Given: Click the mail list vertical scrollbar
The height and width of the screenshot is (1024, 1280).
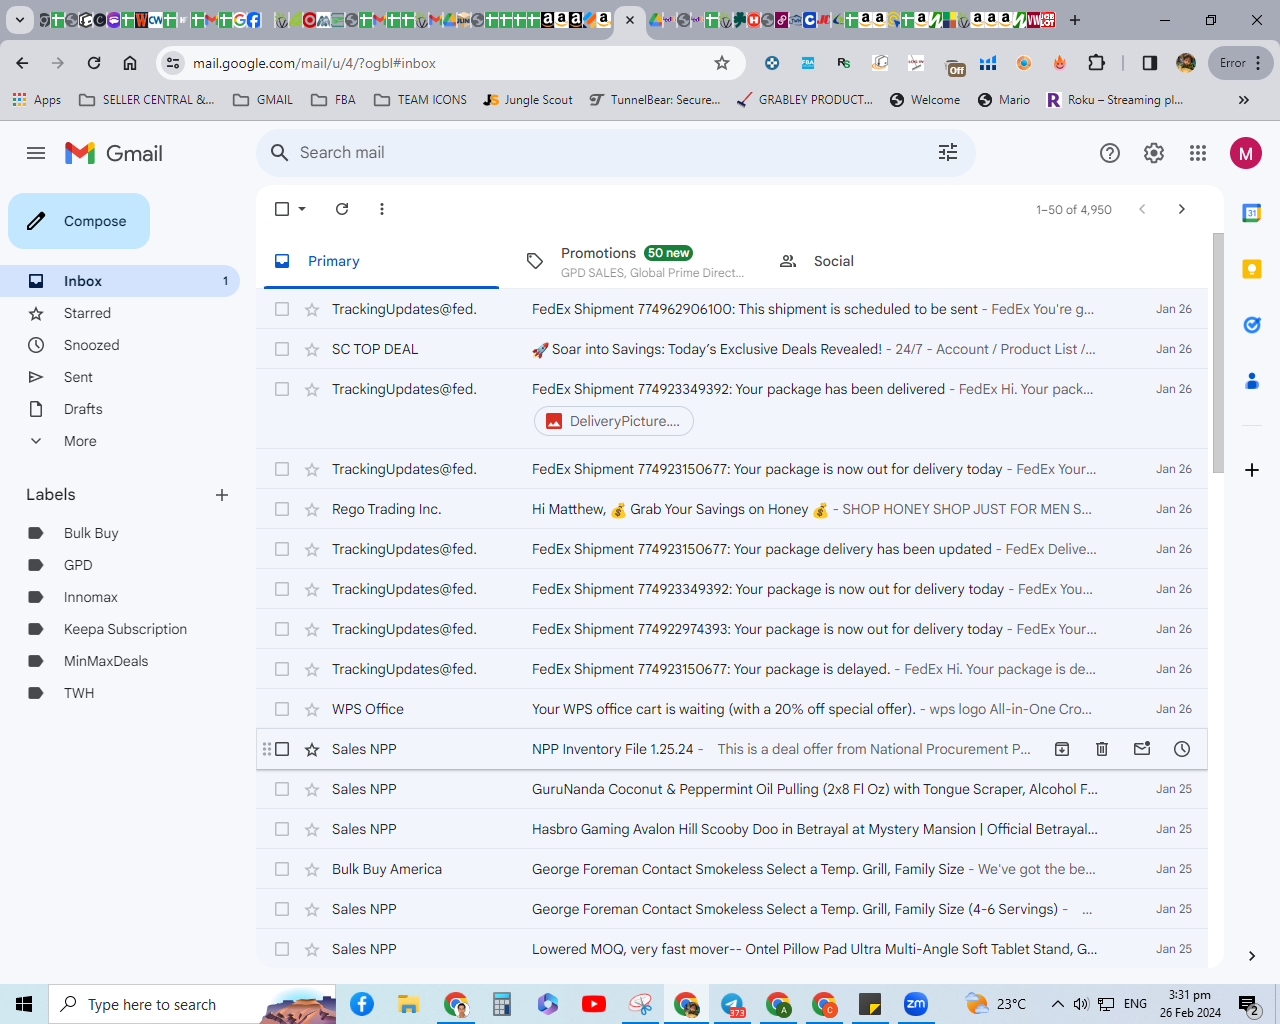Looking at the screenshot, I should point(1218,353).
